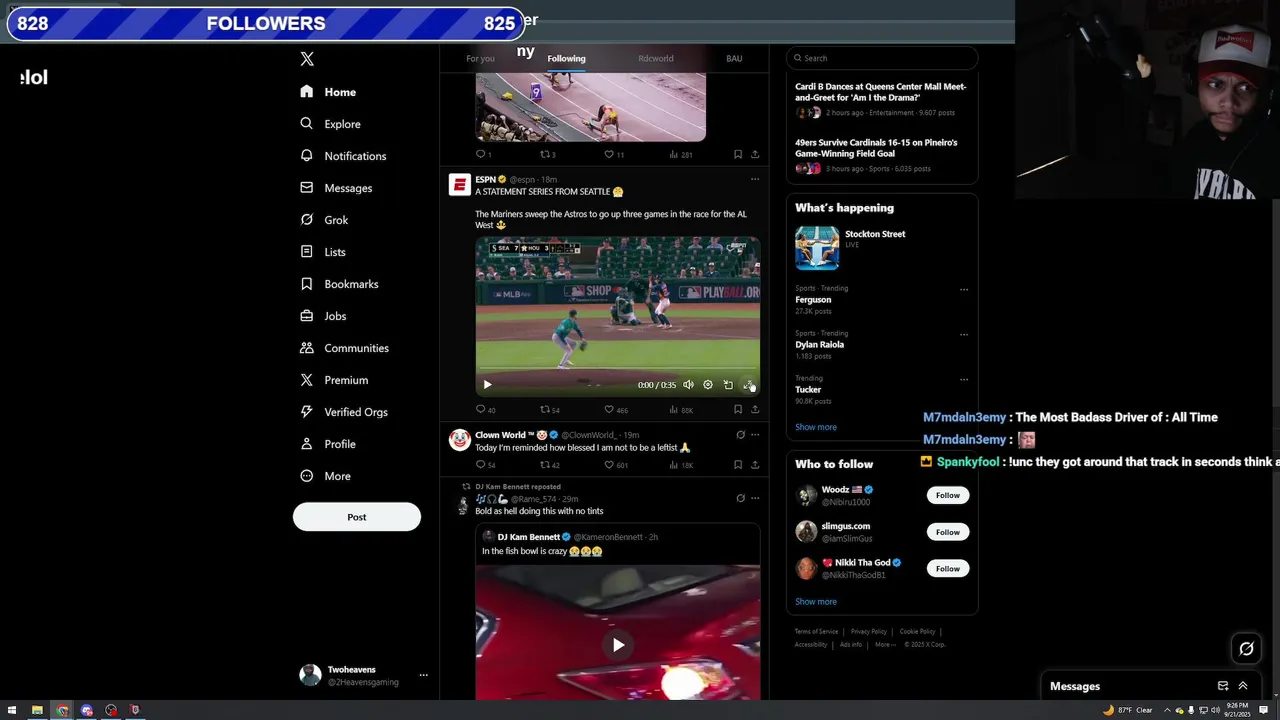
Task: Share the Clown World post
Action: (755, 464)
